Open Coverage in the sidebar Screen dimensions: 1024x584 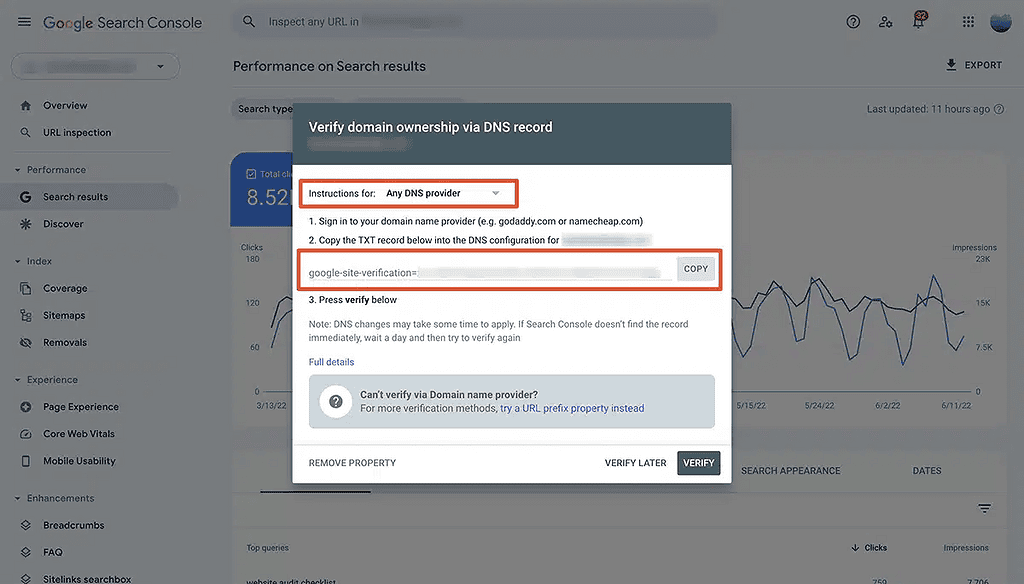[x=65, y=288]
